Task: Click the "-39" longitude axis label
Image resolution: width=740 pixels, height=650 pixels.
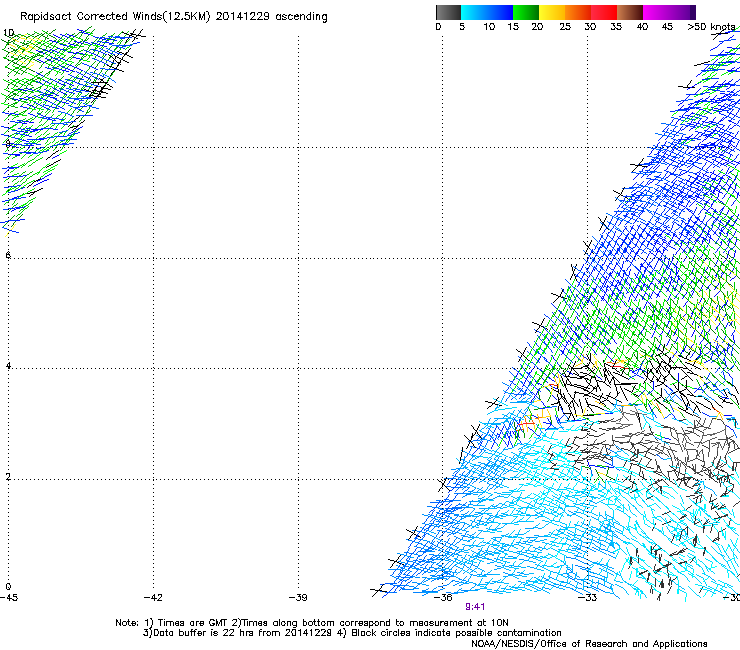Action: [x=298, y=598]
